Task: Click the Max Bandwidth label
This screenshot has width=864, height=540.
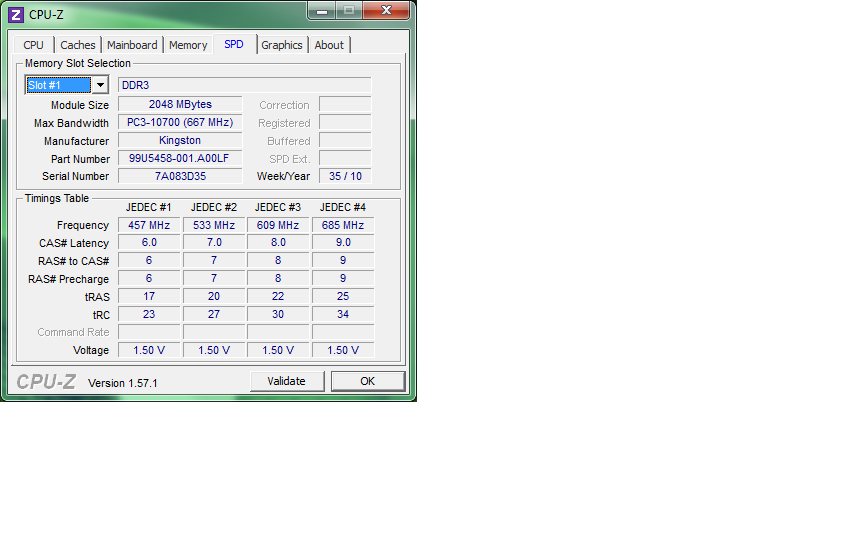Action: [x=72, y=123]
